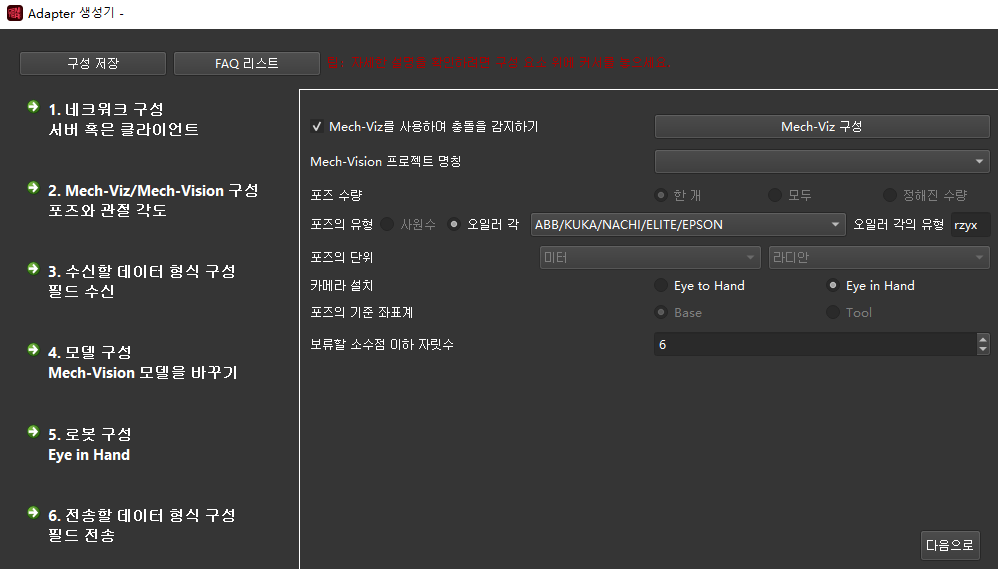Go to next step with 다음으로

tap(950, 545)
